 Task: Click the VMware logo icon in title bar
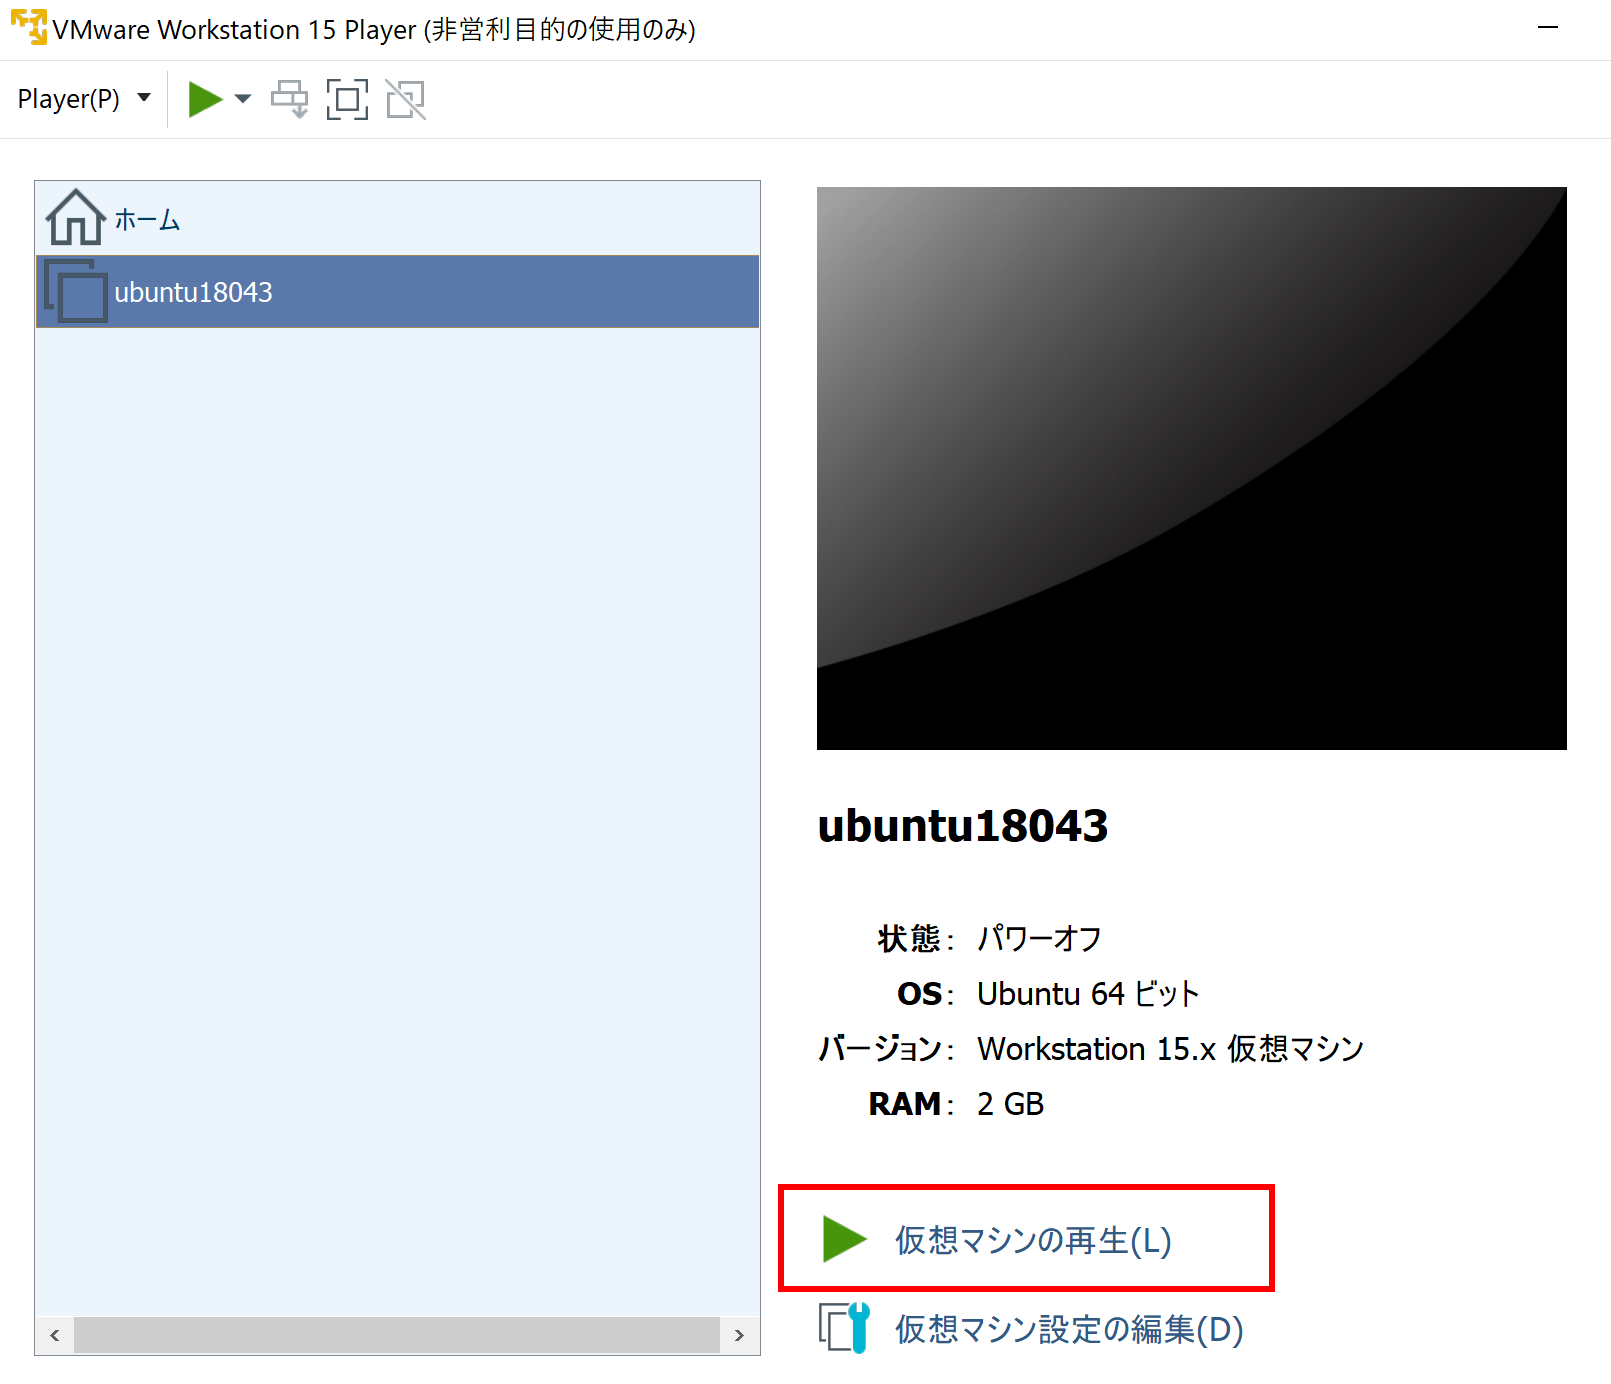(29, 27)
